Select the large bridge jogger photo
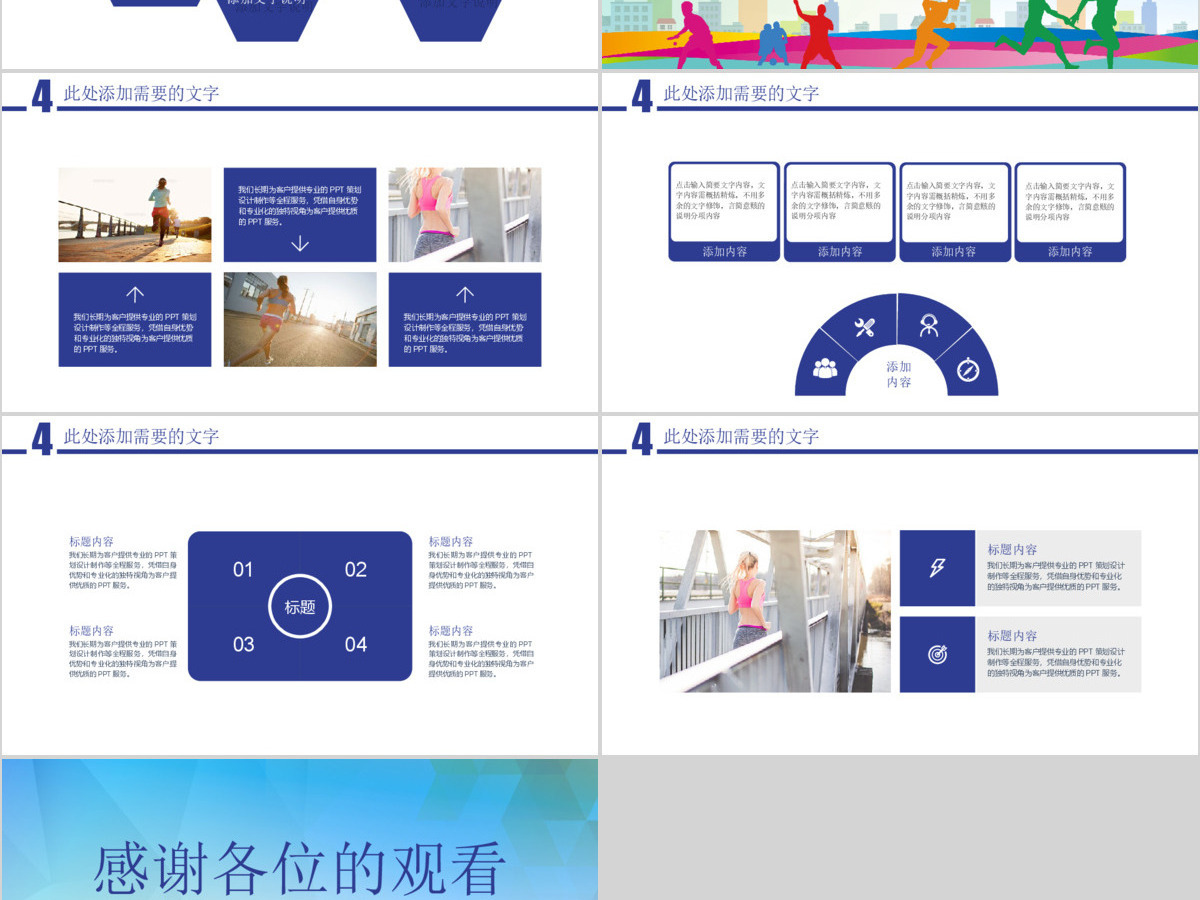The width and height of the screenshot is (1200, 900). [x=775, y=611]
